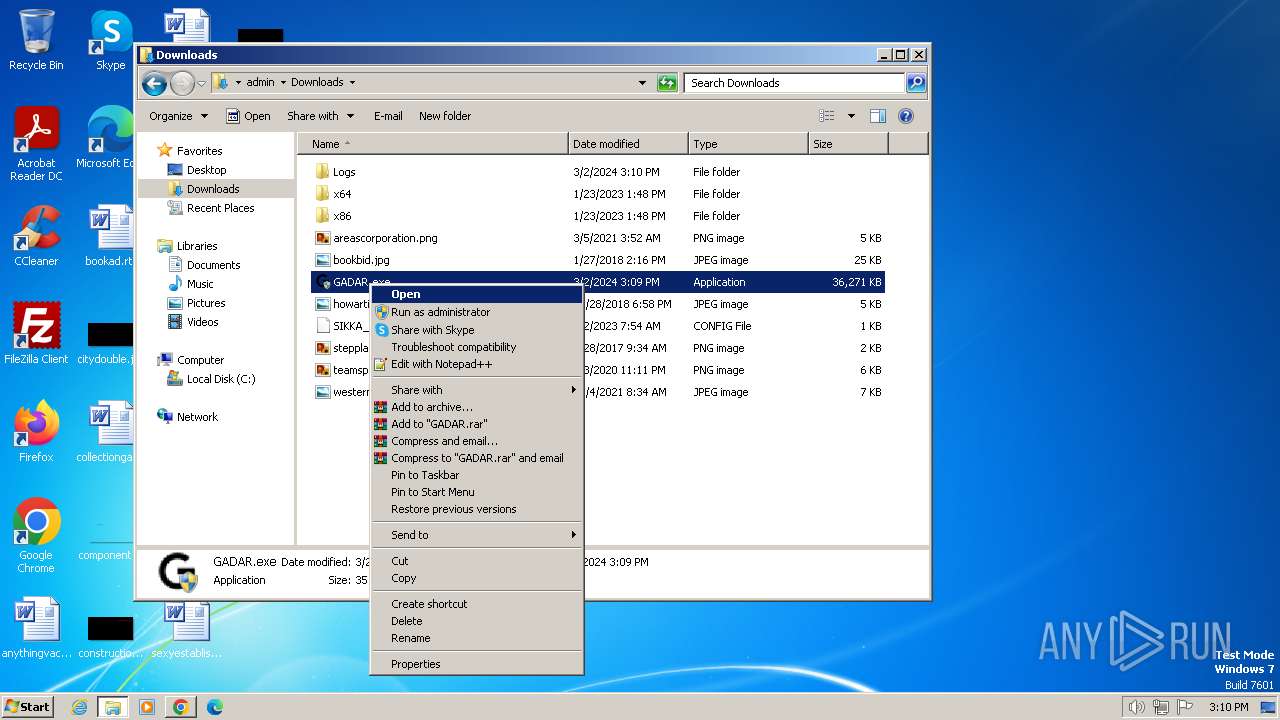Image resolution: width=1280 pixels, height=720 pixels.
Task: Open FileZilla Client shortcut
Action: click(x=36, y=334)
